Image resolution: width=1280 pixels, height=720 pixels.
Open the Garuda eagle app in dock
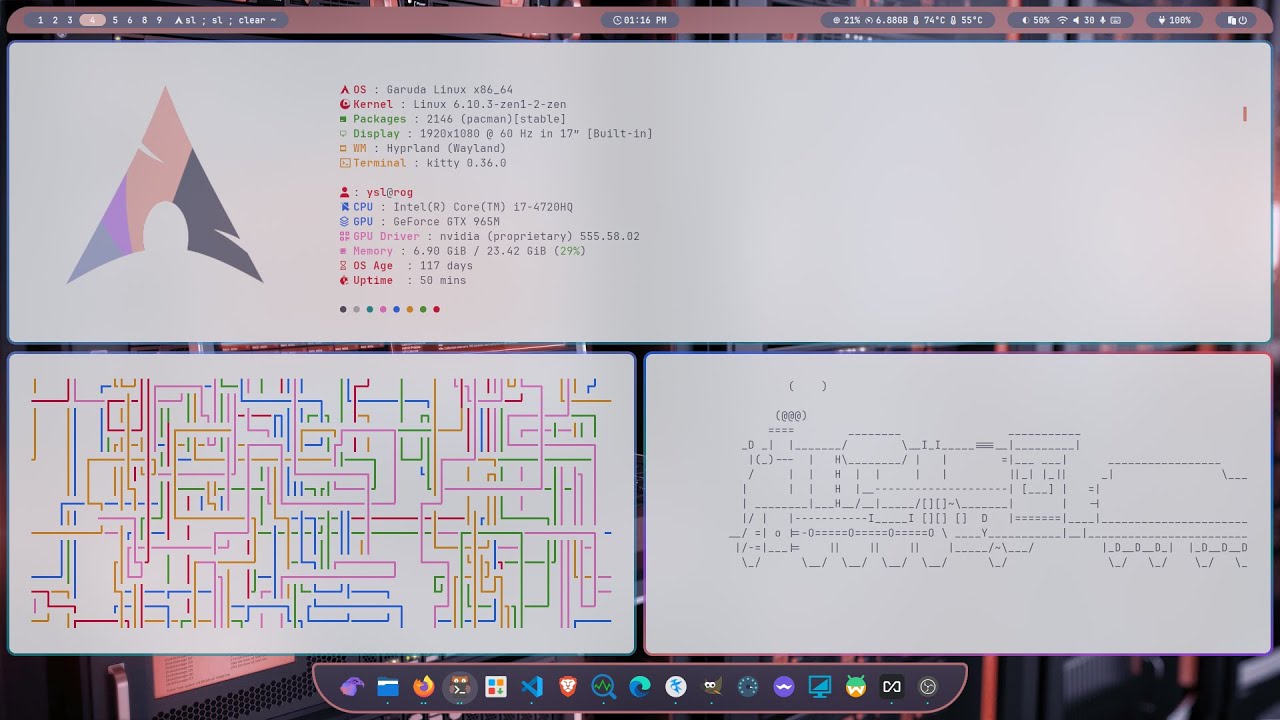tap(352, 687)
